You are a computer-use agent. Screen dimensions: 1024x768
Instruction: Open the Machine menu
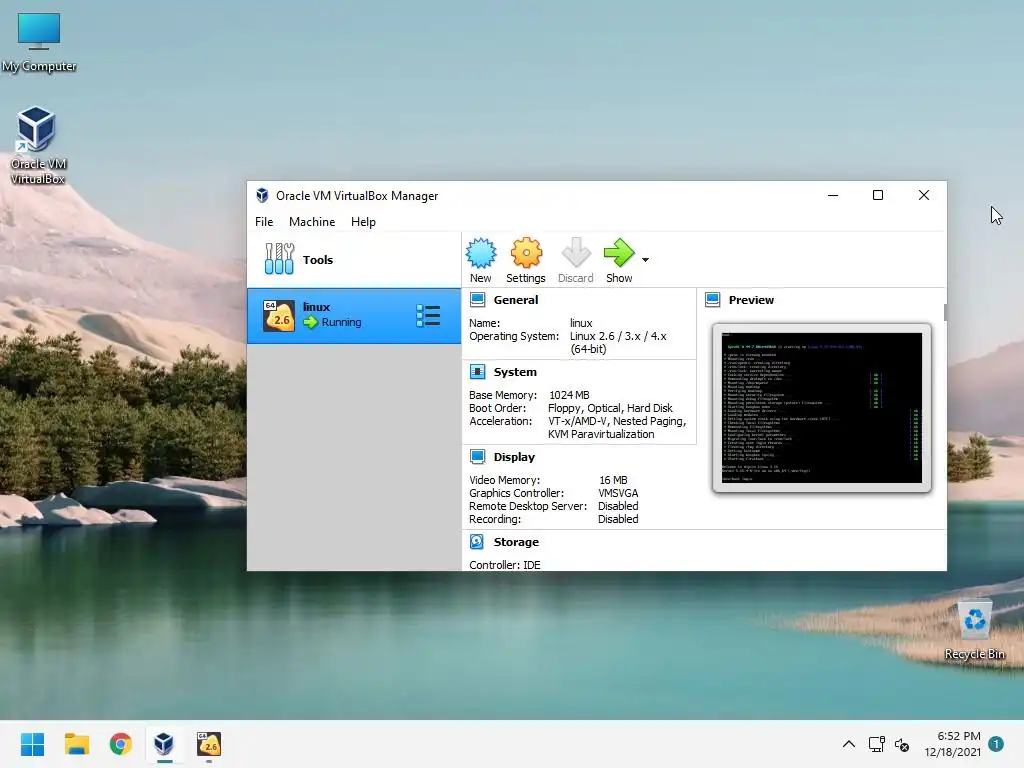[x=312, y=222]
